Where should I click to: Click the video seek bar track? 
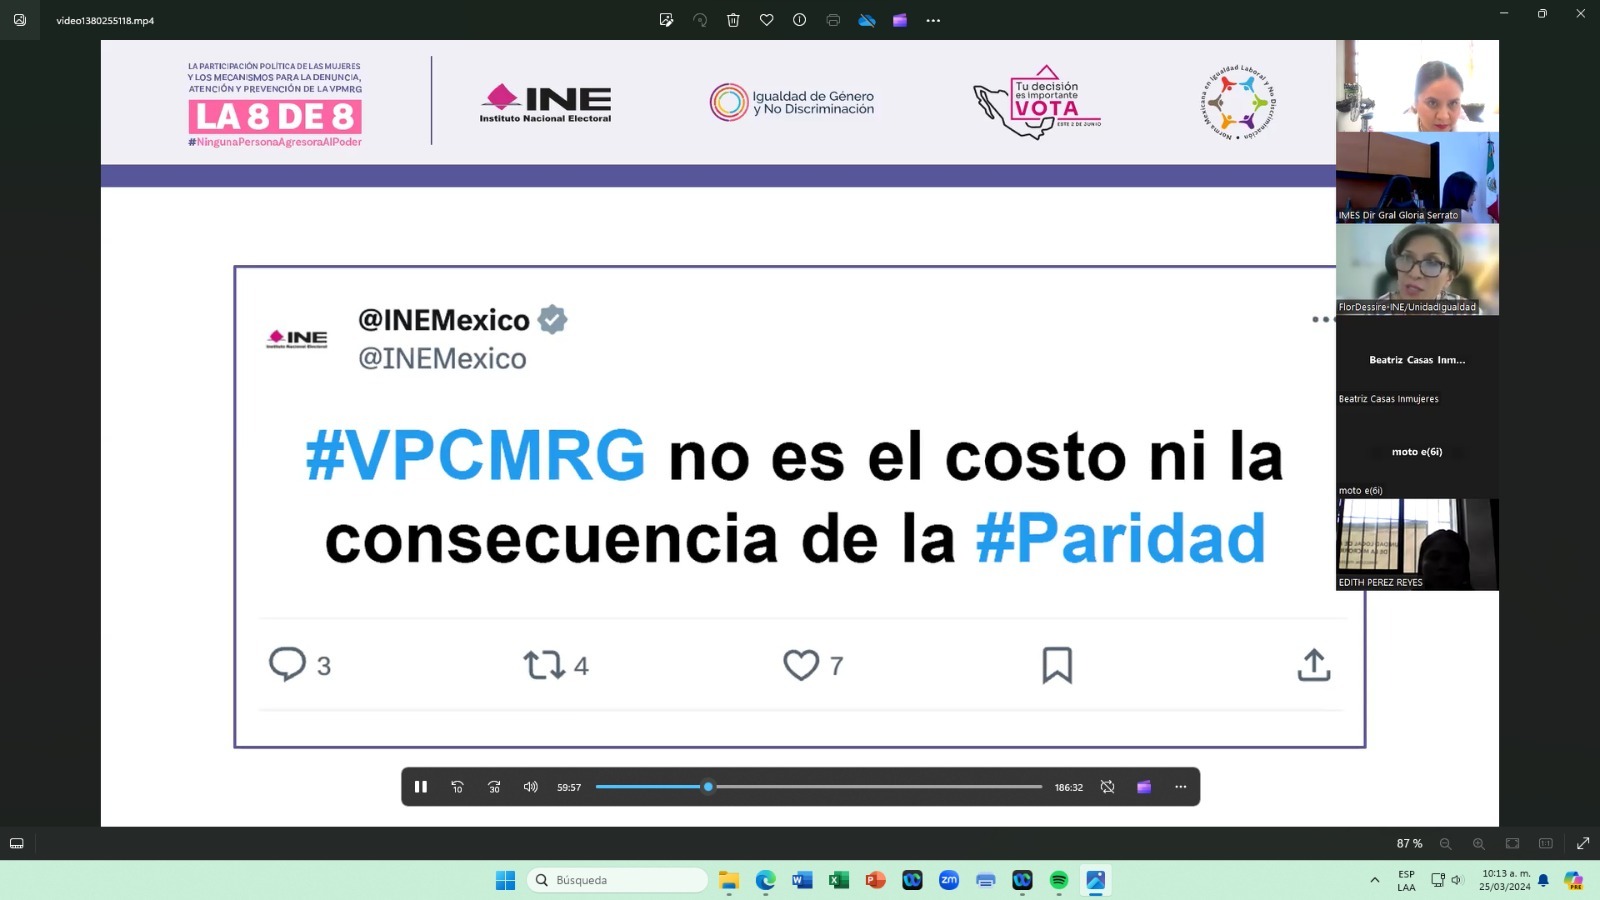819,787
